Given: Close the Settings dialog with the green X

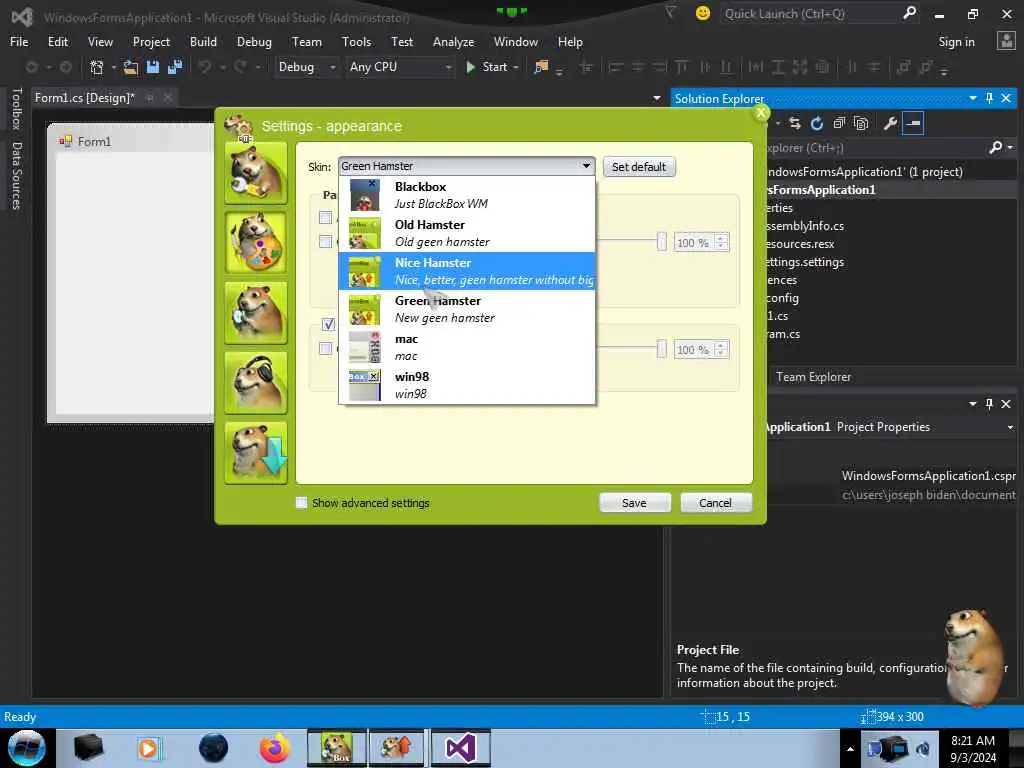Looking at the screenshot, I should [x=761, y=112].
